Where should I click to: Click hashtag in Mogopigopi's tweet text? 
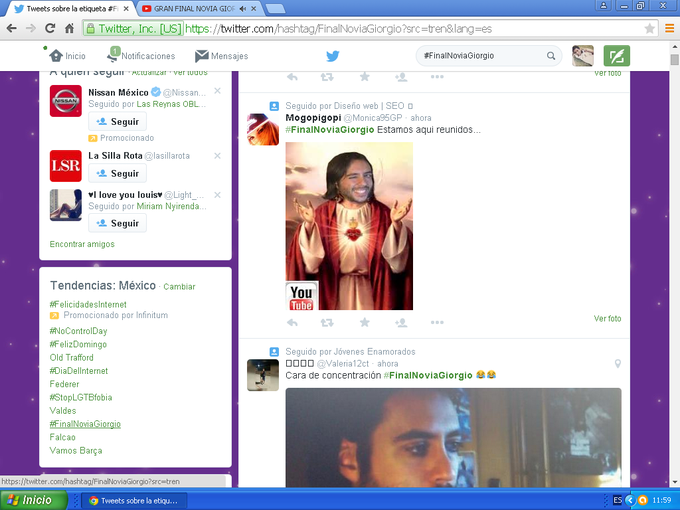pos(330,130)
